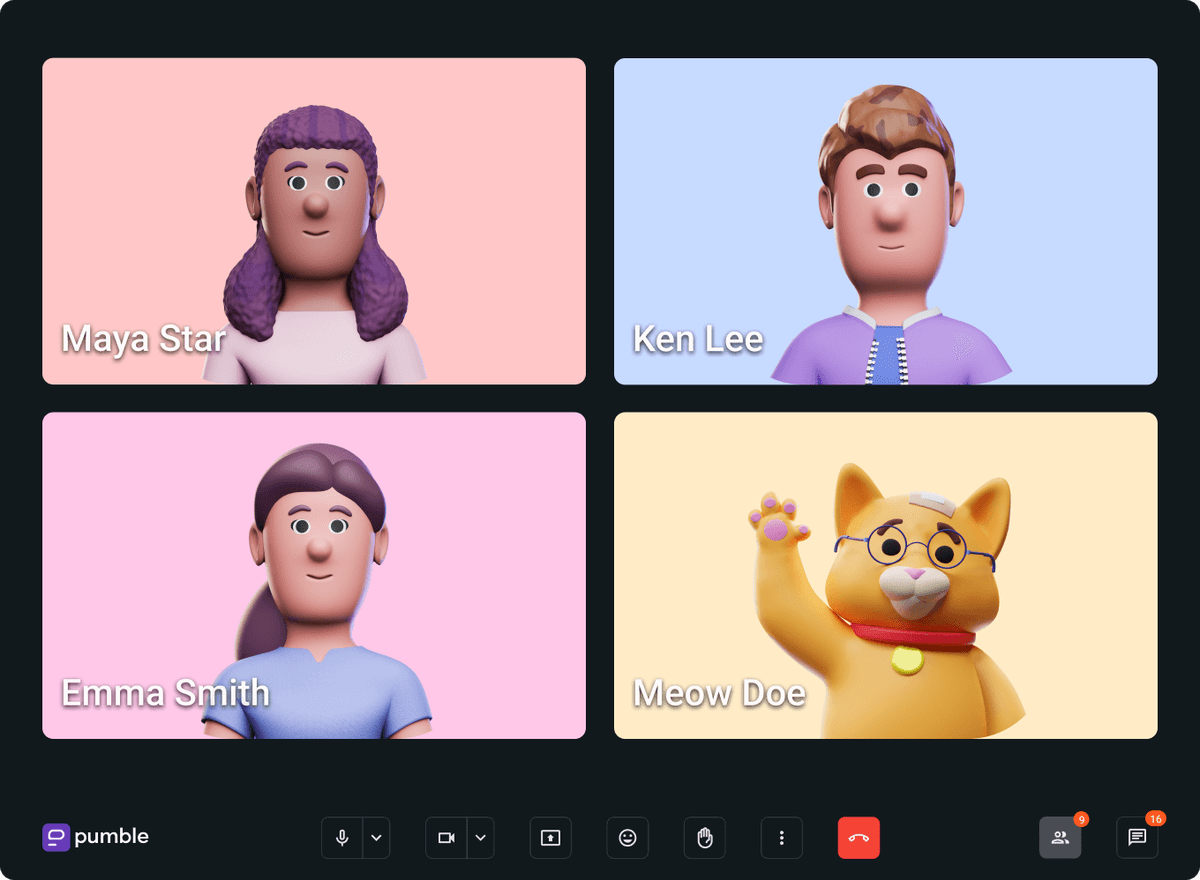The width and height of the screenshot is (1200, 880).
Task: Select Ken Lee's video tile
Action: pos(885,220)
